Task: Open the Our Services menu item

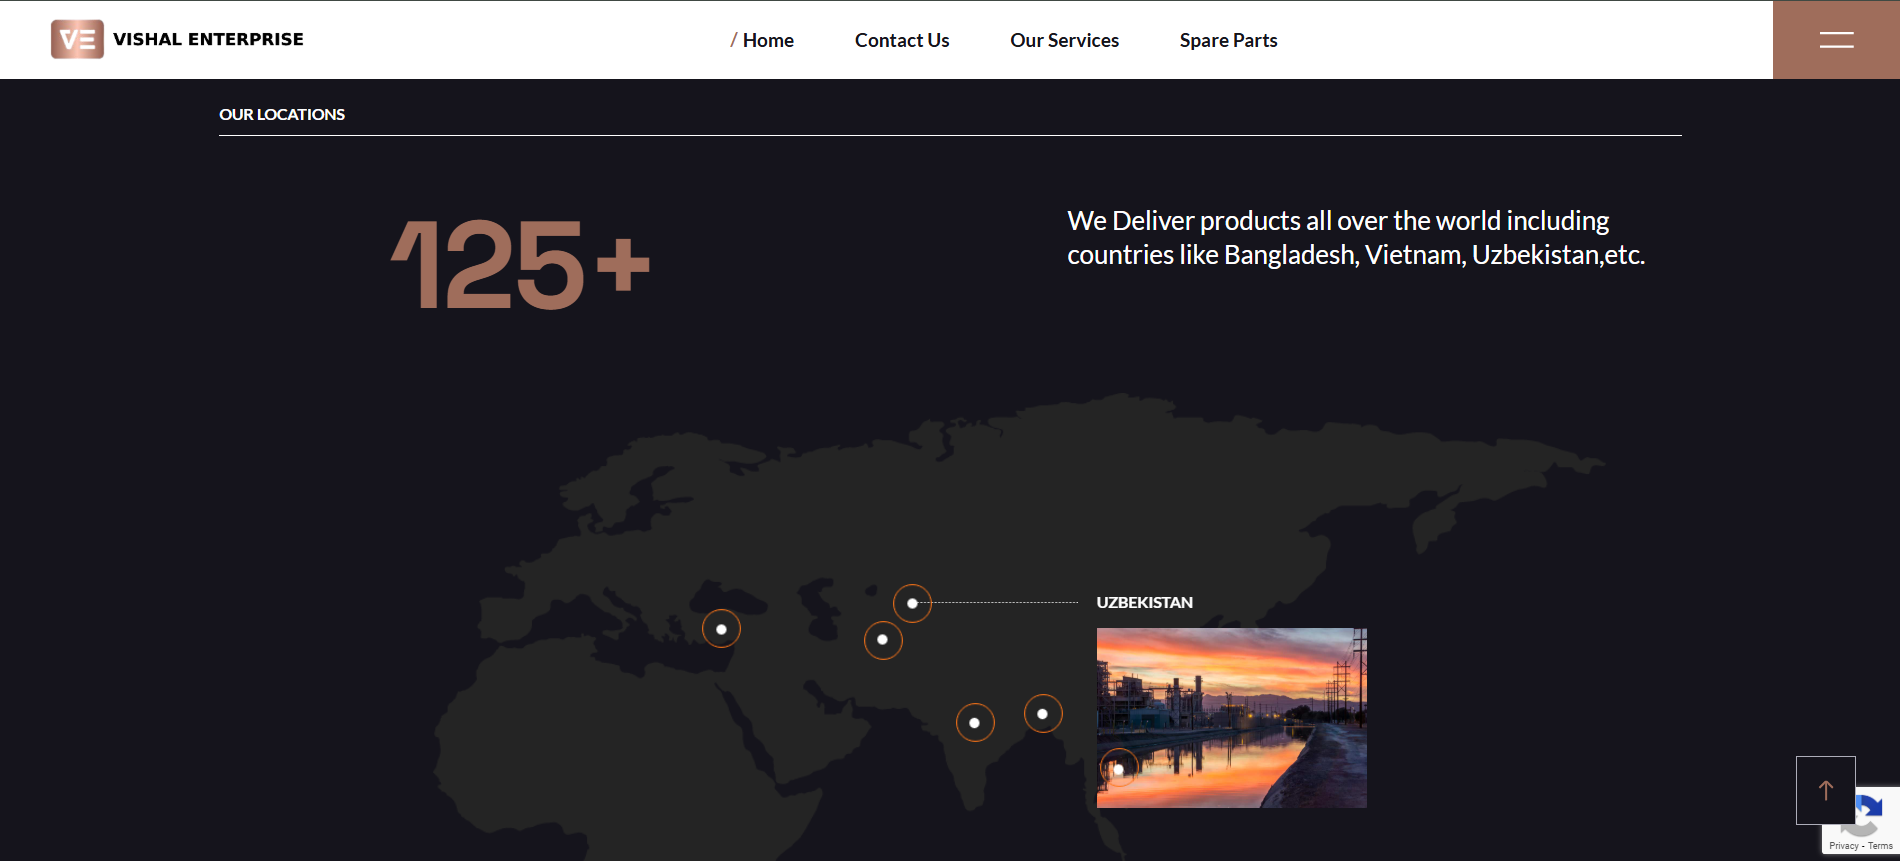Action: click(x=1064, y=40)
